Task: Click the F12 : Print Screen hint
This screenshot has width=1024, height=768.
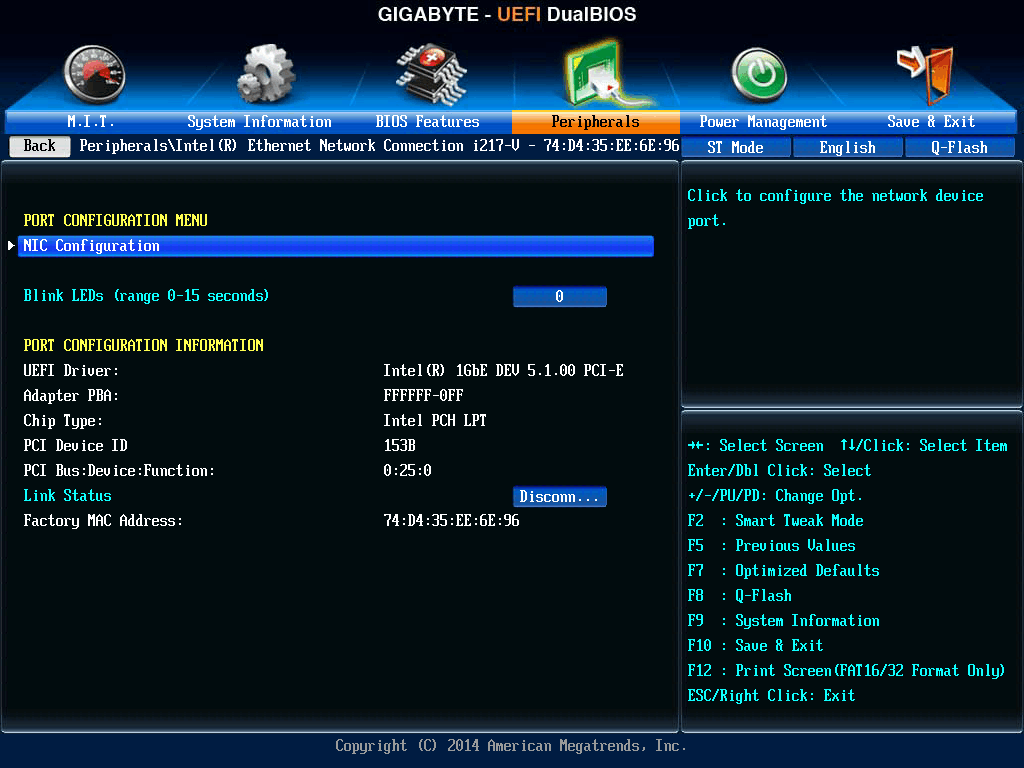Action: click(846, 671)
